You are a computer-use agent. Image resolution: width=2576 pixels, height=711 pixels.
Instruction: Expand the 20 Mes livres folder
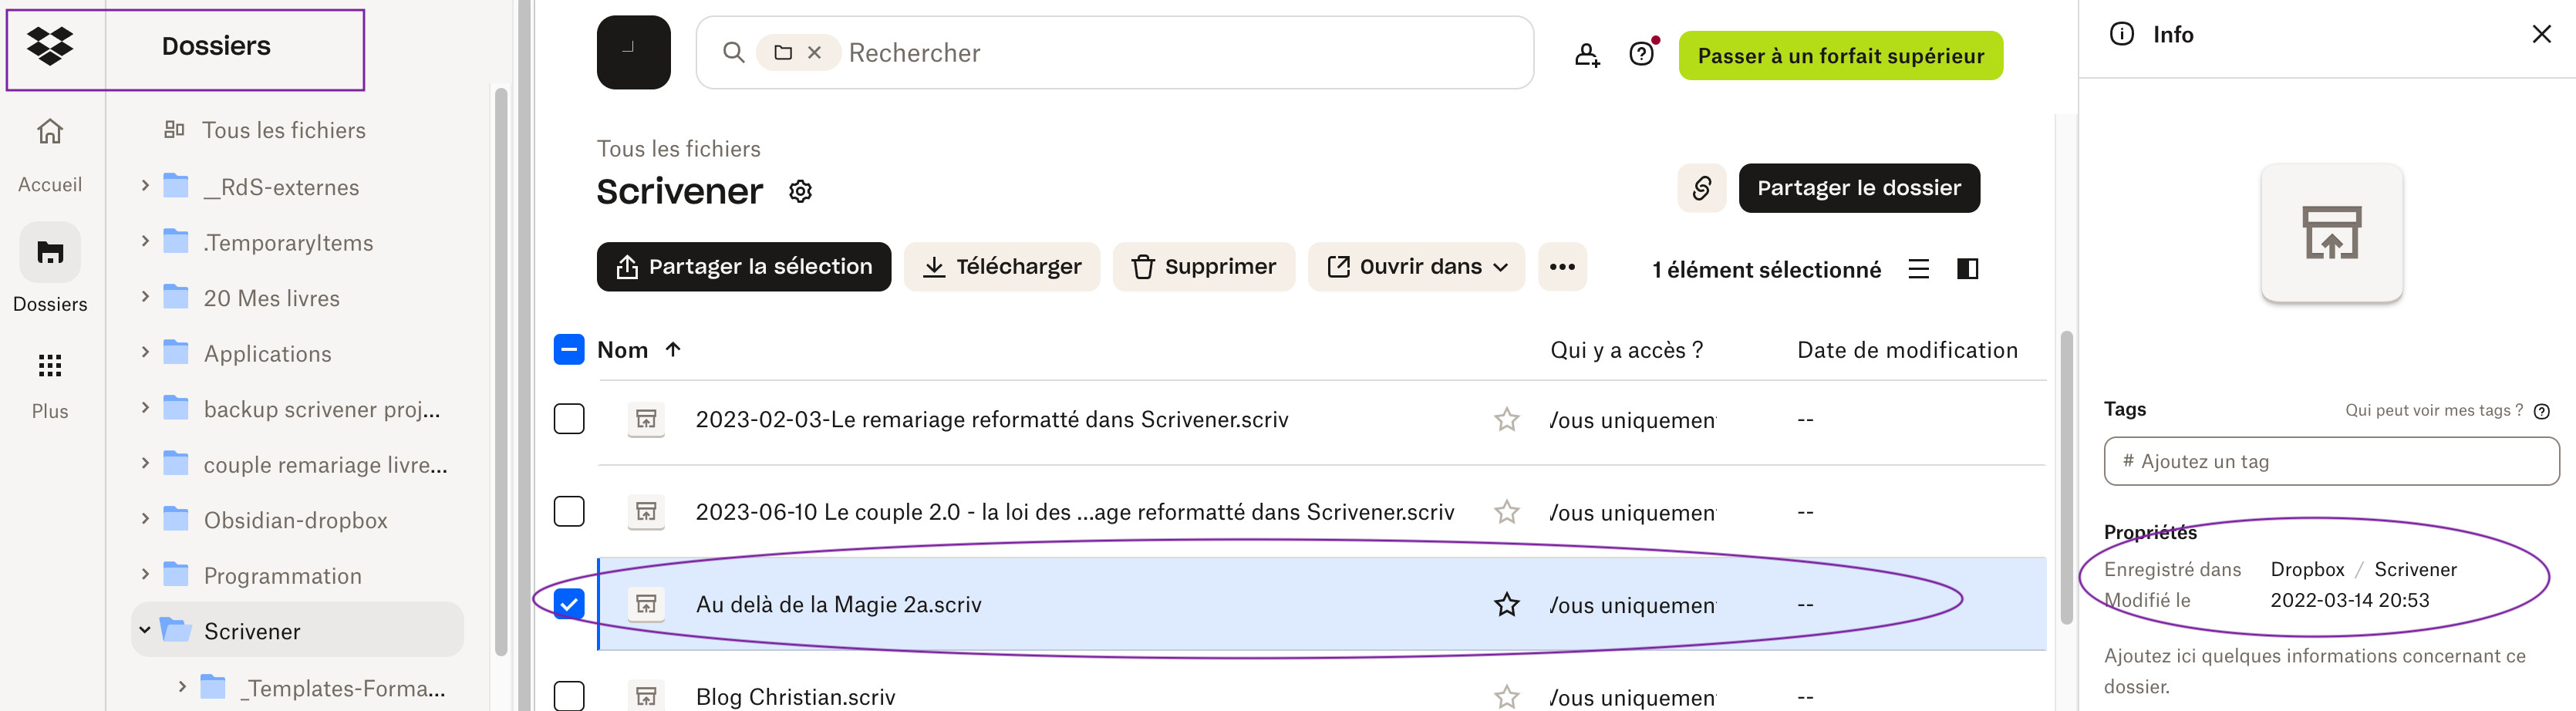(x=145, y=296)
